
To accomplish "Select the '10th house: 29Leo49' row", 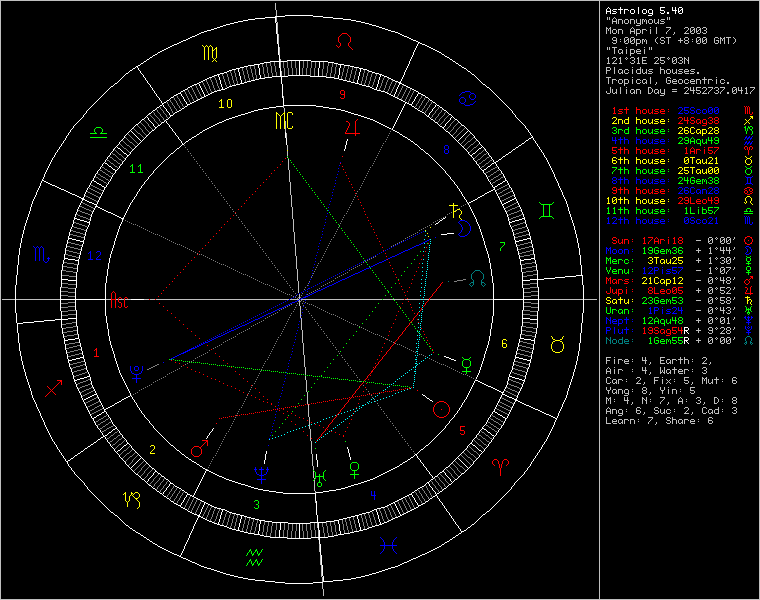I will [680, 201].
